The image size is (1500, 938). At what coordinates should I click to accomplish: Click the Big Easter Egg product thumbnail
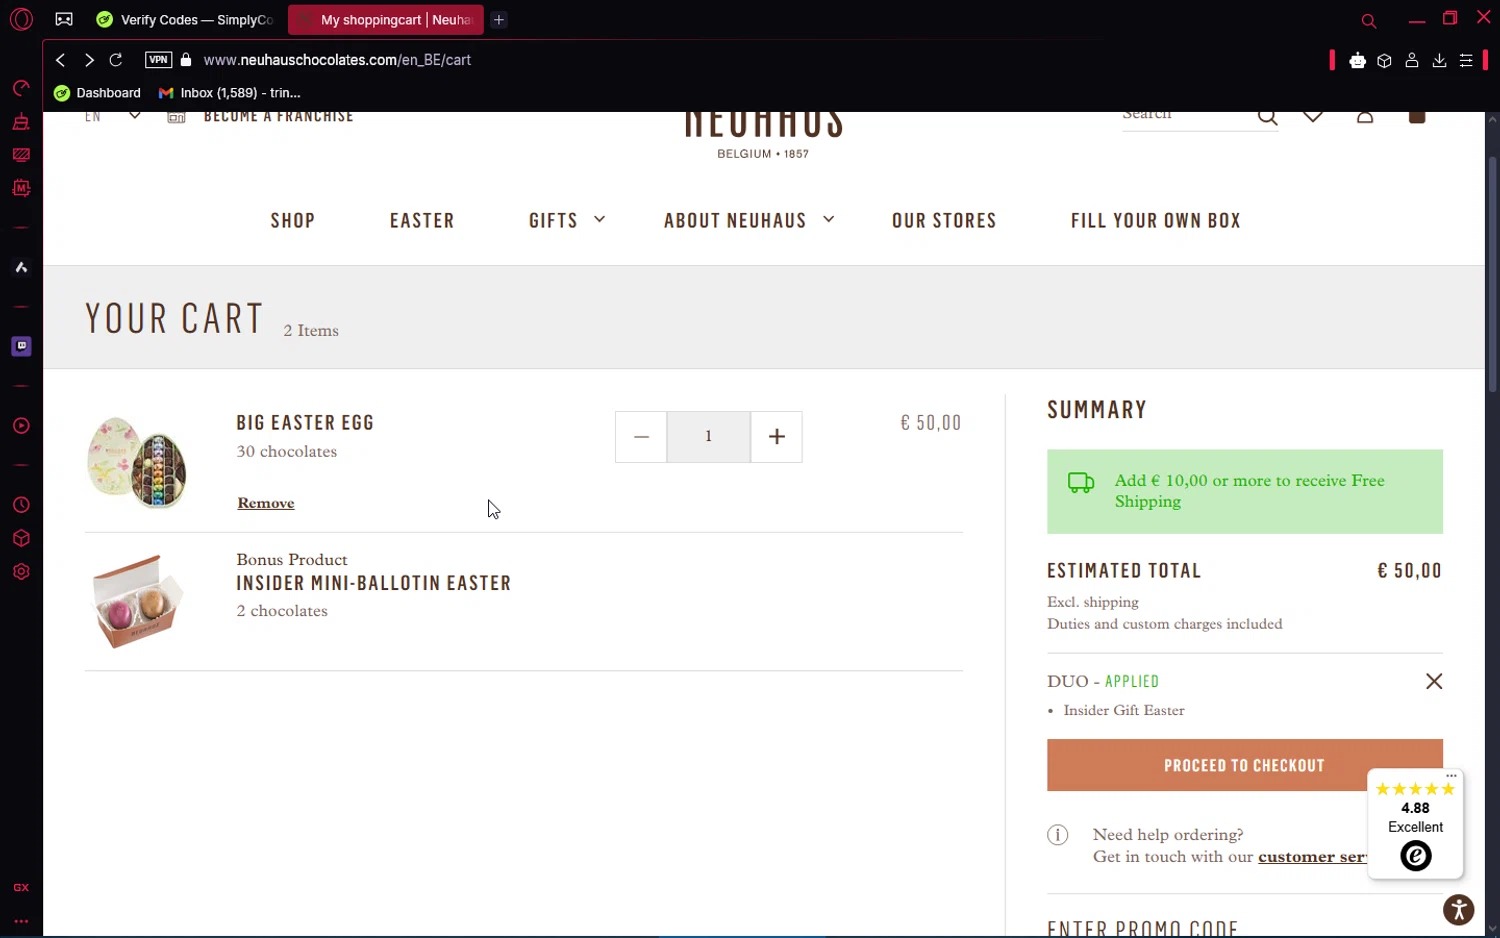click(x=137, y=462)
